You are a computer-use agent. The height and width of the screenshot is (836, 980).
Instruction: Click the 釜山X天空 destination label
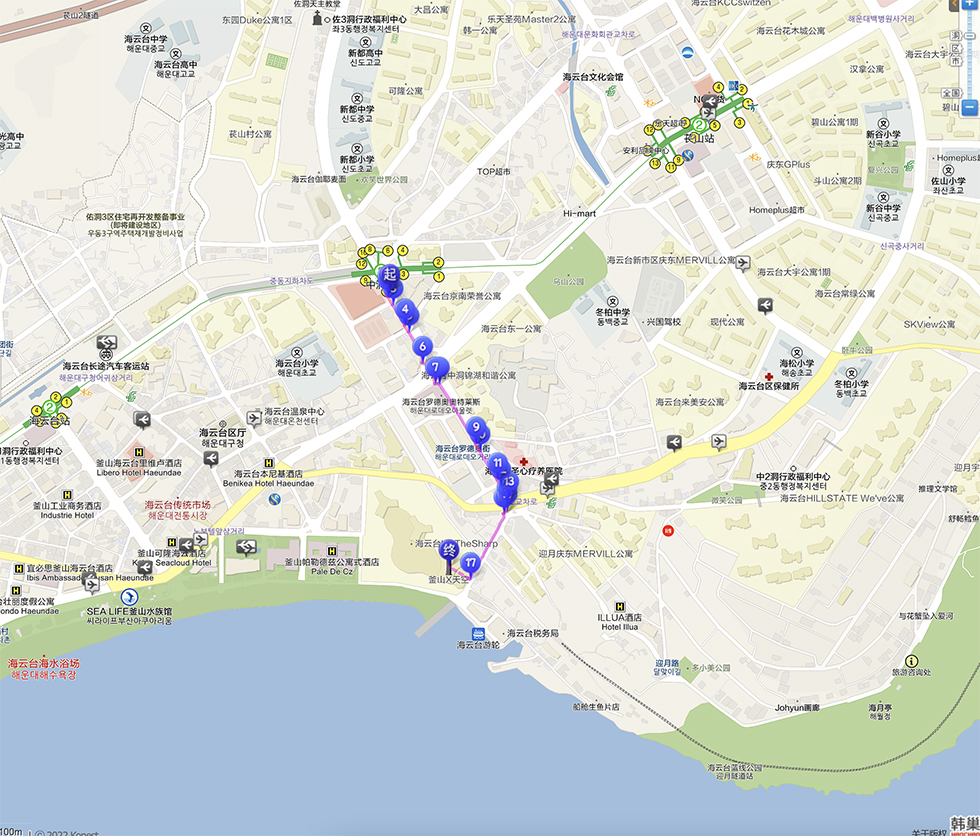[x=448, y=579]
